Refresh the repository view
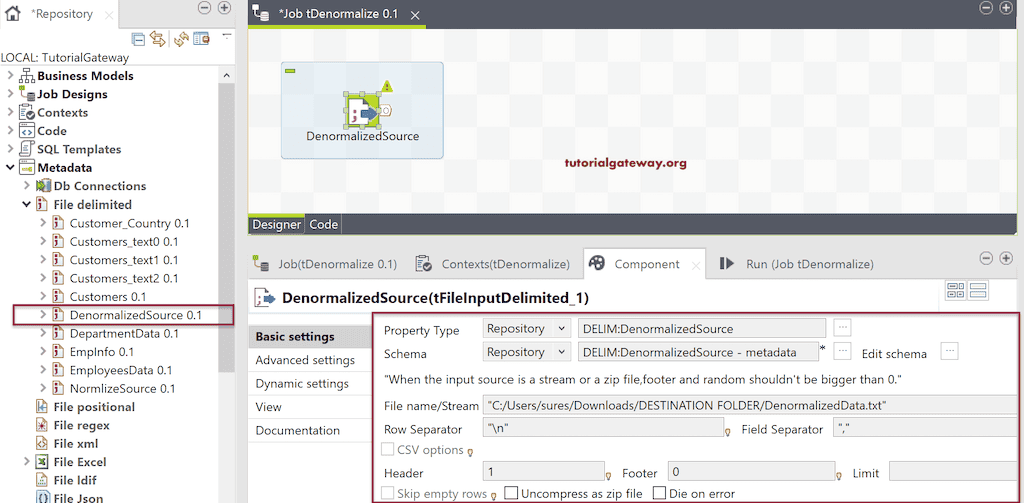This screenshot has height=503, width=1024. 181,39
